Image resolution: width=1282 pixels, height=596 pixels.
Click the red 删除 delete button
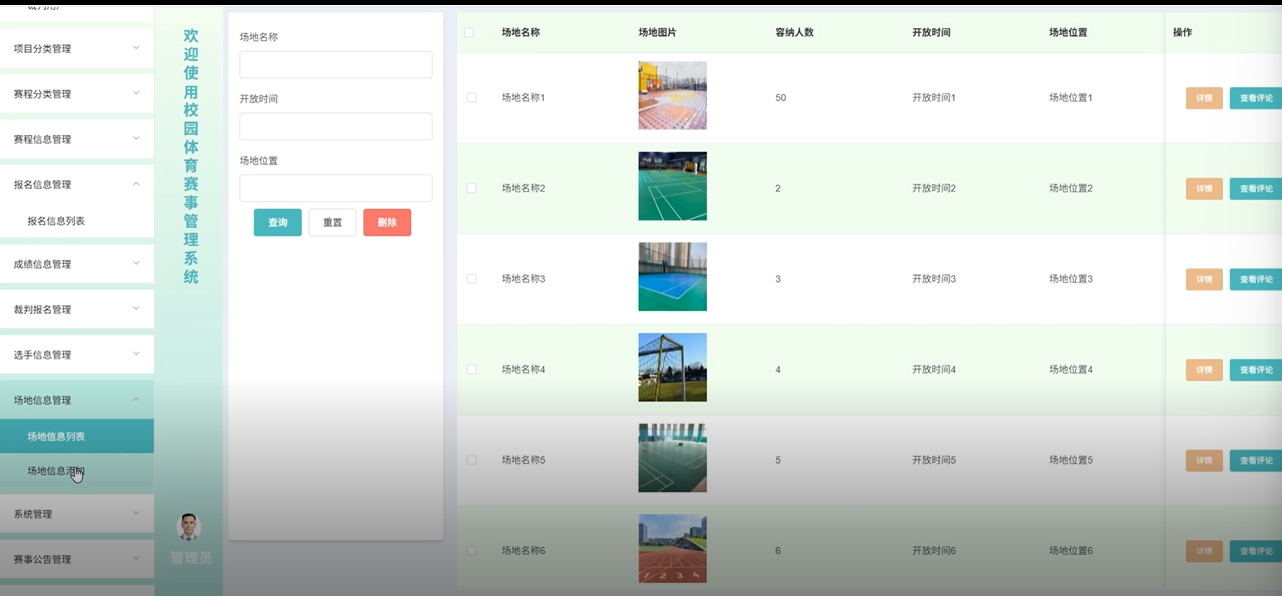point(387,222)
